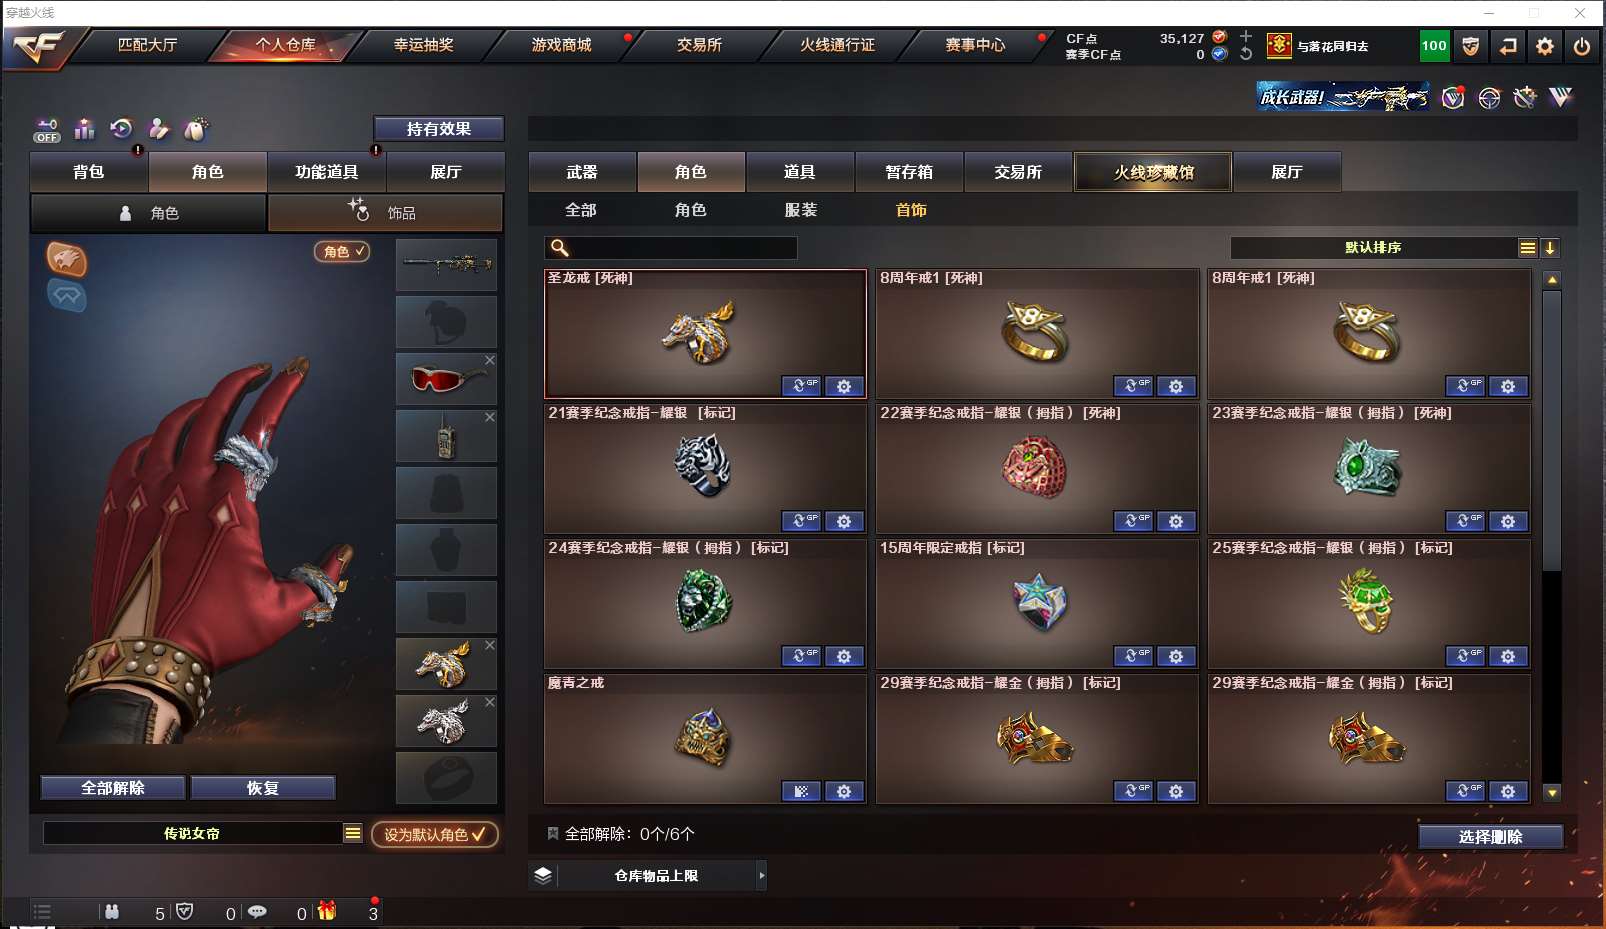Toggle the 角色 checkmark pill above preview

tap(343, 252)
